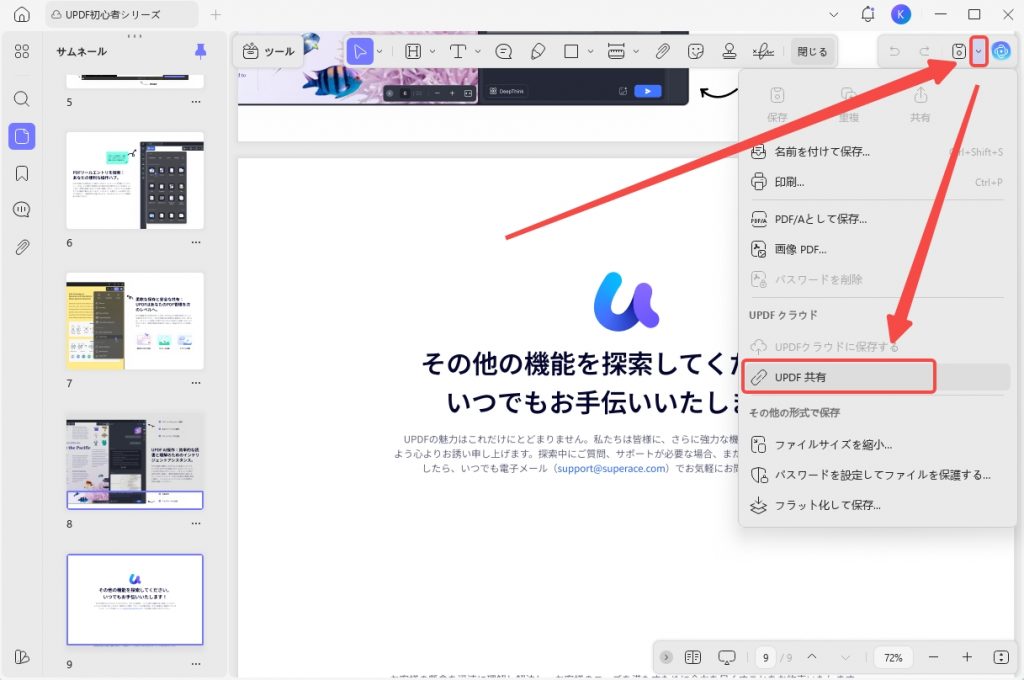
Task: Toggle two-page reading view icon
Action: (x=693, y=657)
